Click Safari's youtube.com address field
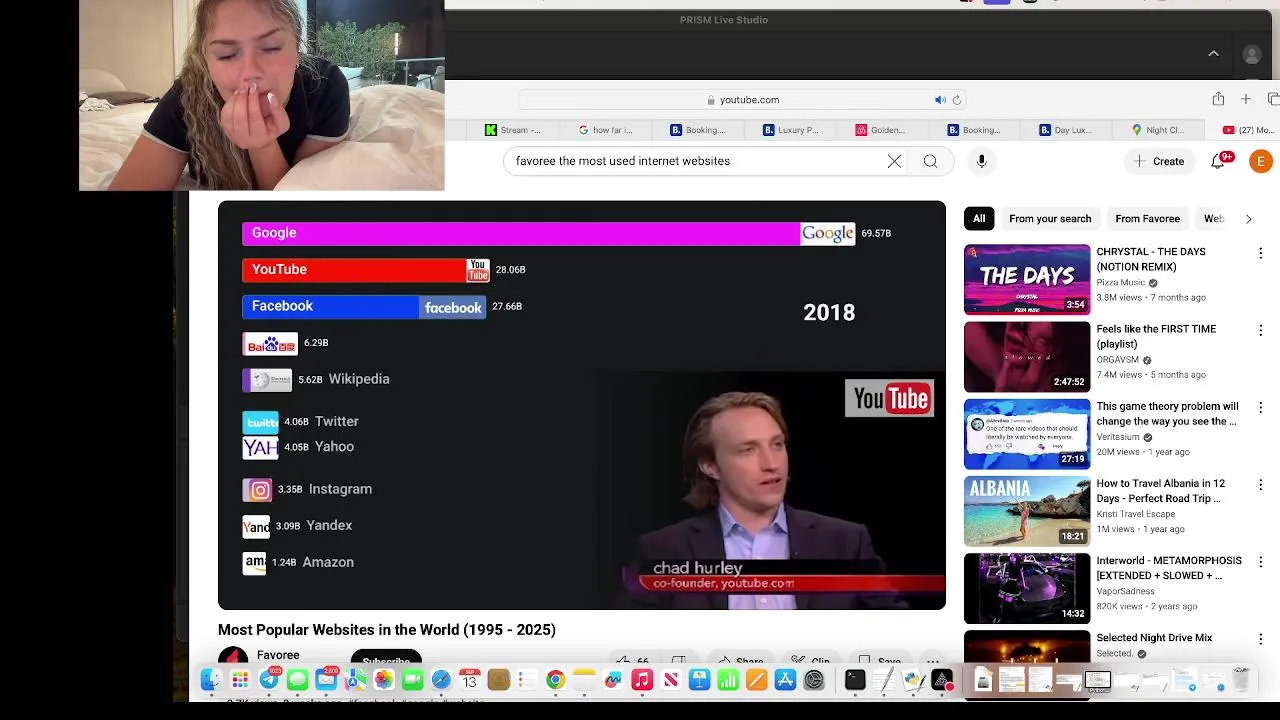This screenshot has height=720, width=1280. point(741,100)
